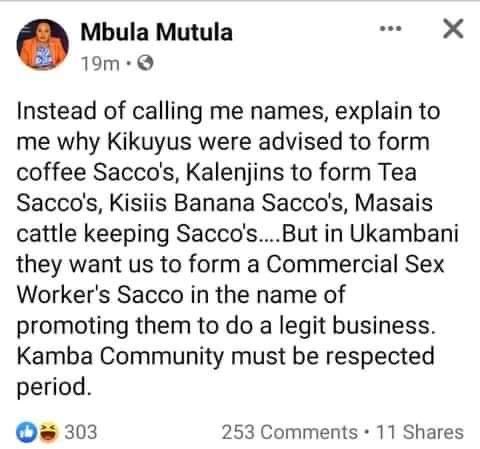Click the phrase 'Commercial Sex' in the post
The height and width of the screenshot is (449, 480).
point(355,264)
